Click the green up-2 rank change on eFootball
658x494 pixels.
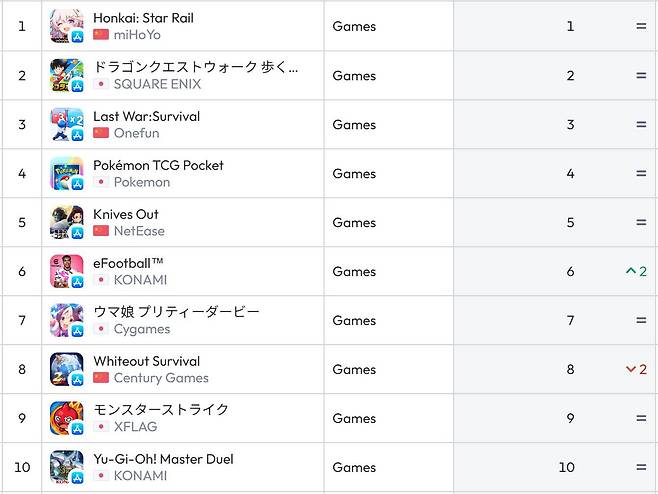[636, 272]
